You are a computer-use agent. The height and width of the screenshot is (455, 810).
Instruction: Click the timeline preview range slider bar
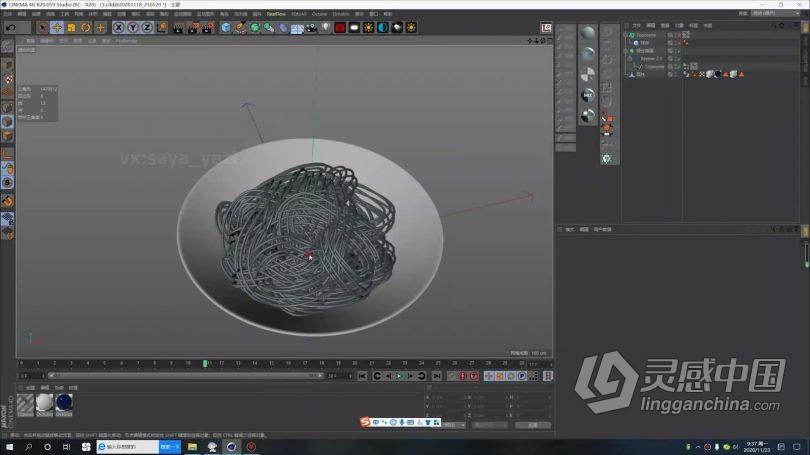[x=185, y=376]
